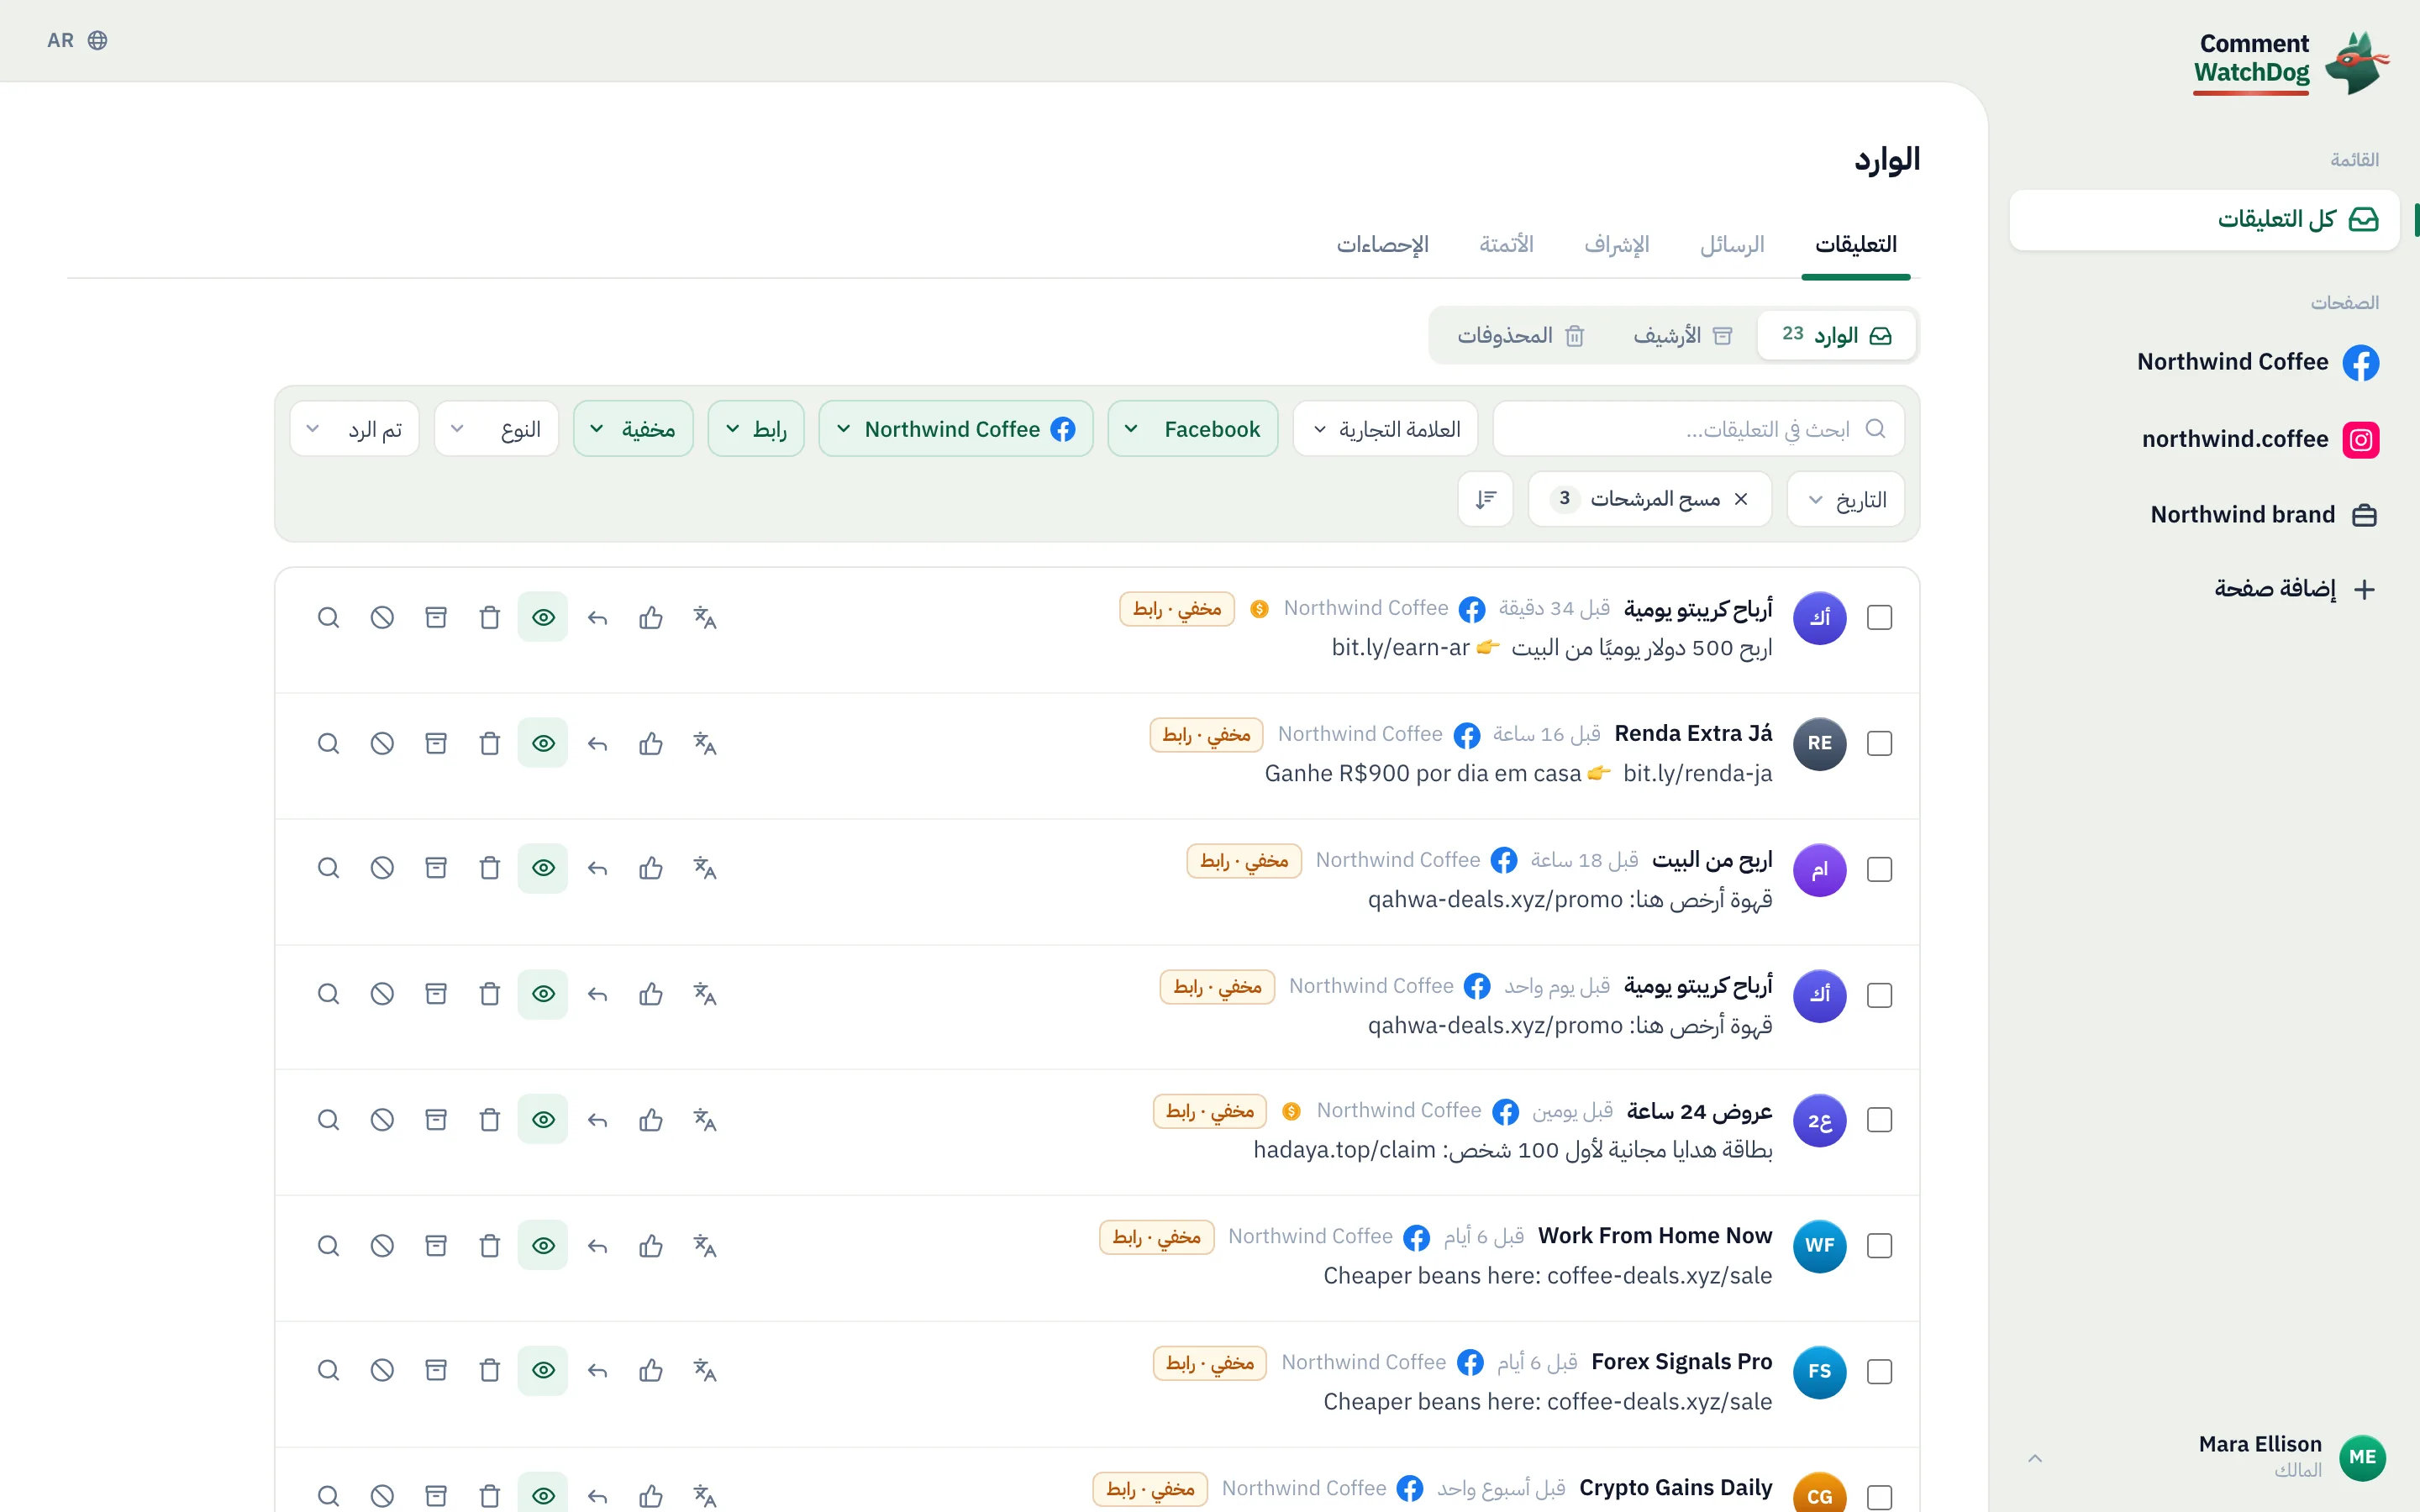Open the العلامة التجارية brand dropdown
The width and height of the screenshot is (2420, 1512).
[x=1386, y=429]
